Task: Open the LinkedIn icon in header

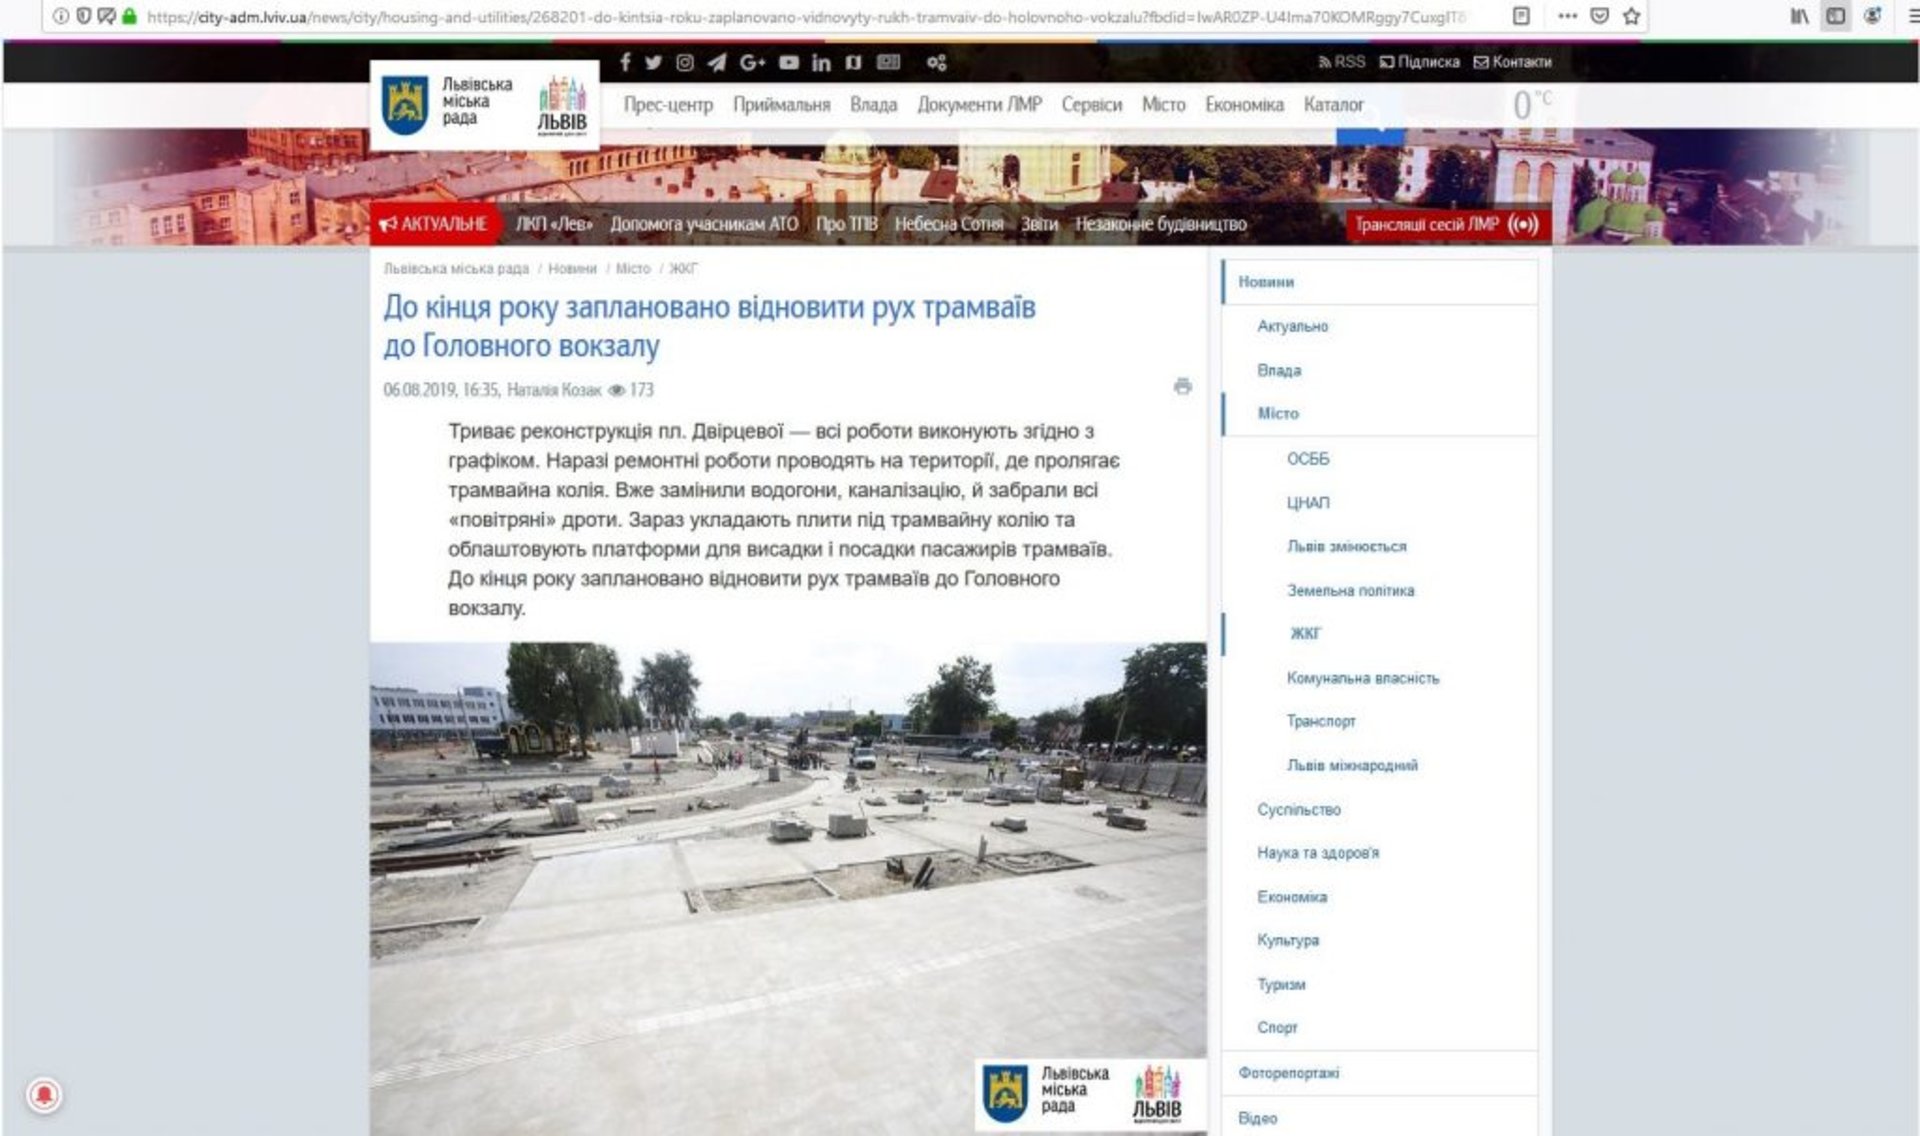Action: pos(821,62)
